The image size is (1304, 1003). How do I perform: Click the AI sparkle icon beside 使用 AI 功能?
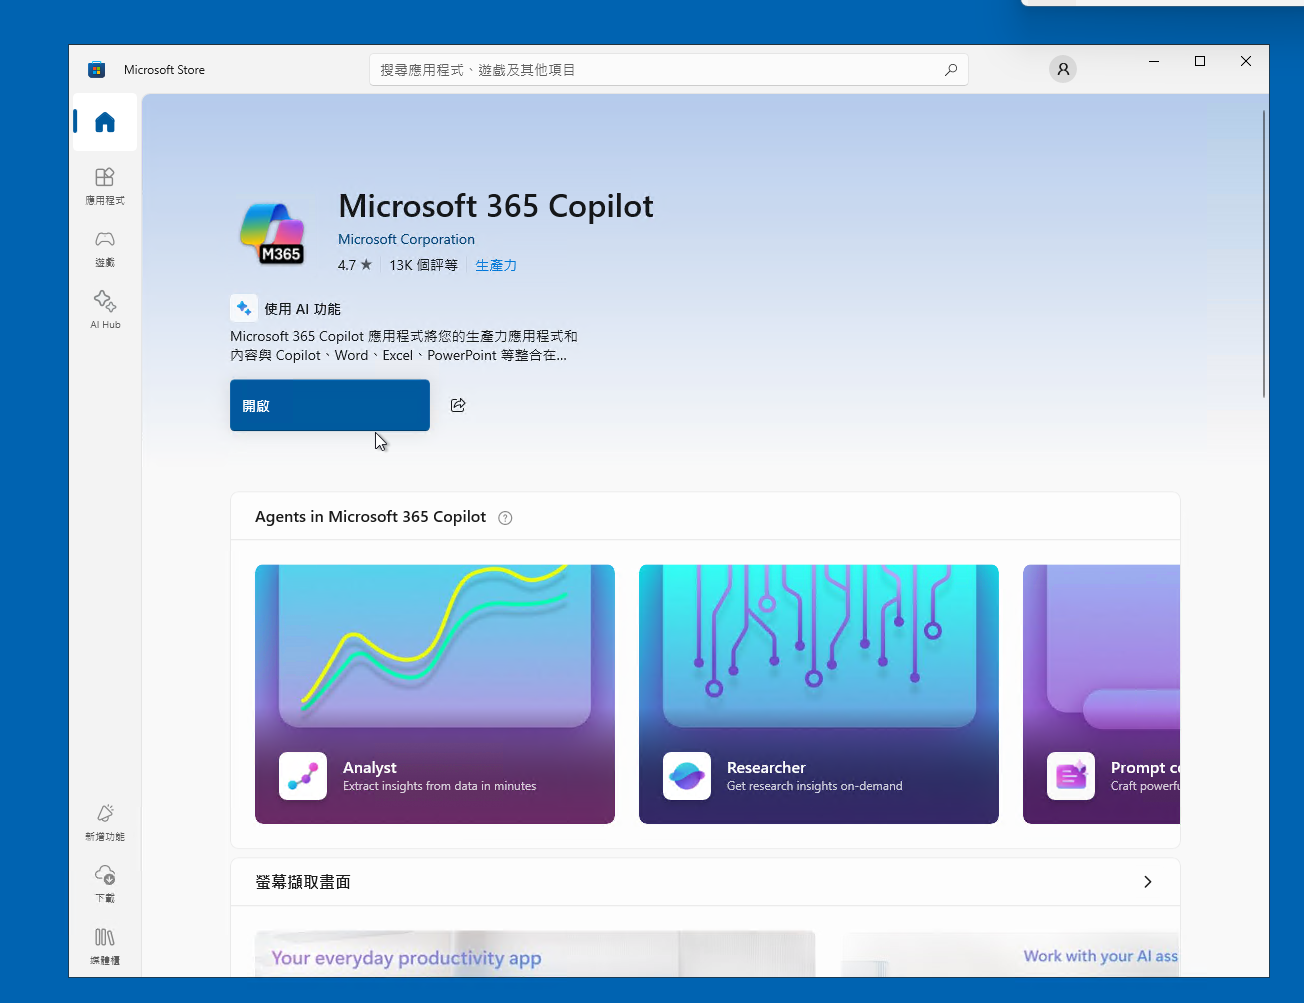click(x=244, y=308)
